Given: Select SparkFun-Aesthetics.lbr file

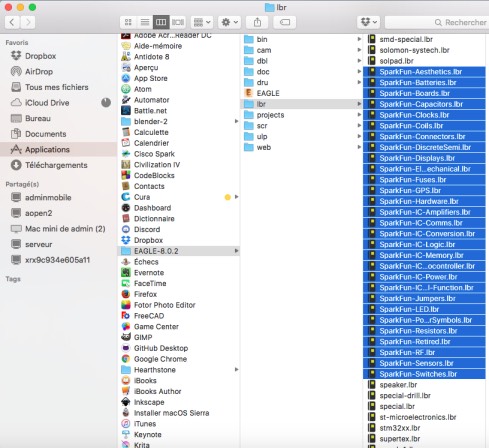Looking at the screenshot, I should click(x=424, y=72).
